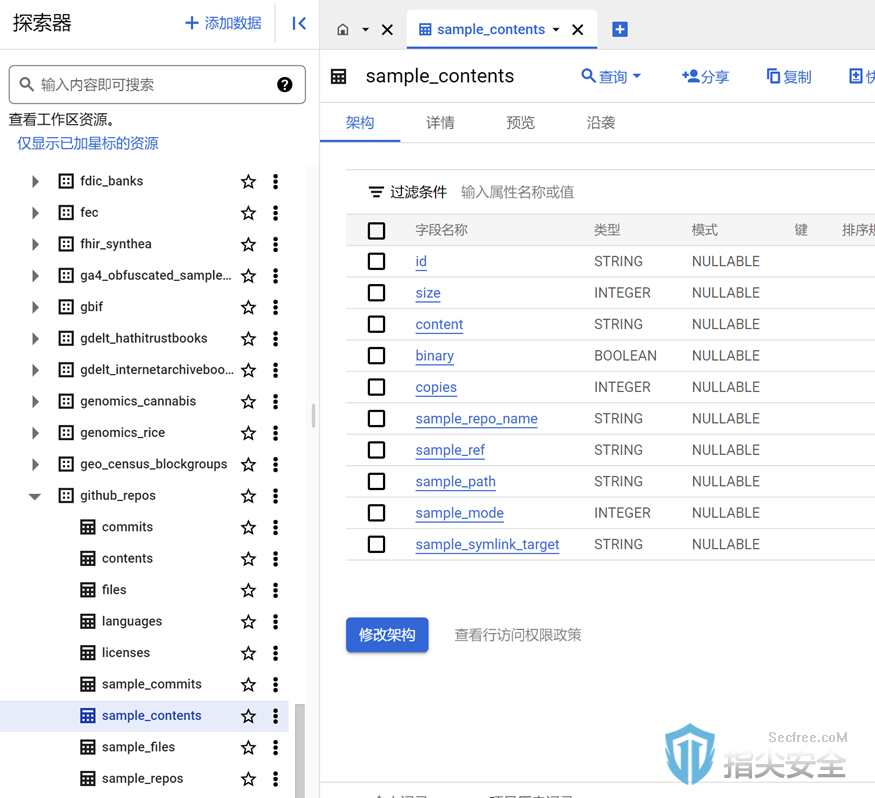Open more actions for gdelt_hathitrustbooks
The width and height of the screenshot is (875, 798).
(x=275, y=338)
